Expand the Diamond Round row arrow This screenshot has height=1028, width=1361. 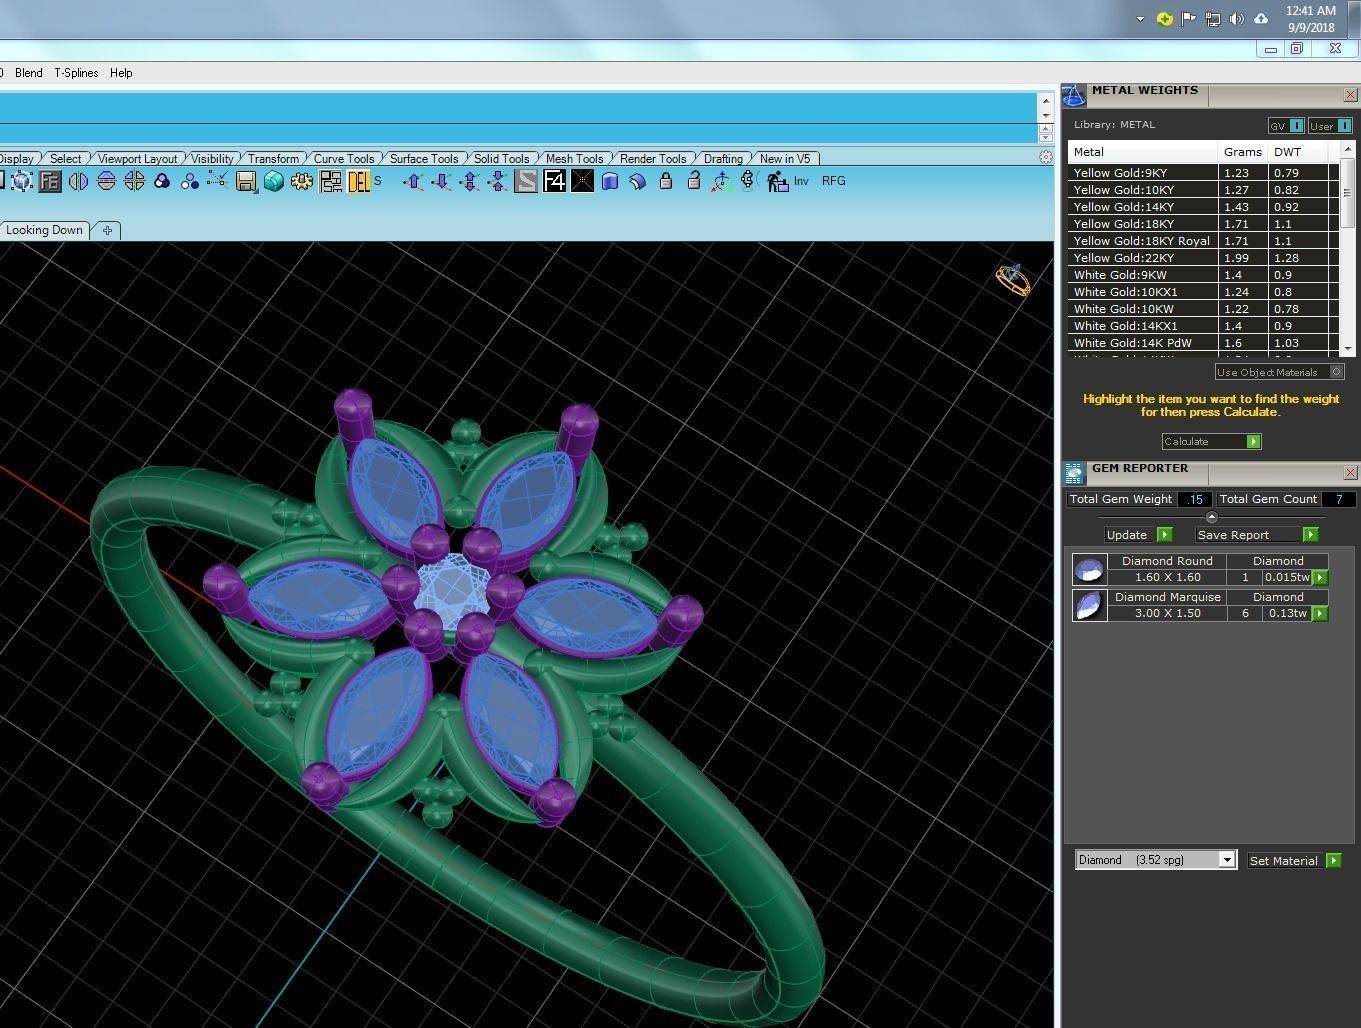tap(1320, 577)
